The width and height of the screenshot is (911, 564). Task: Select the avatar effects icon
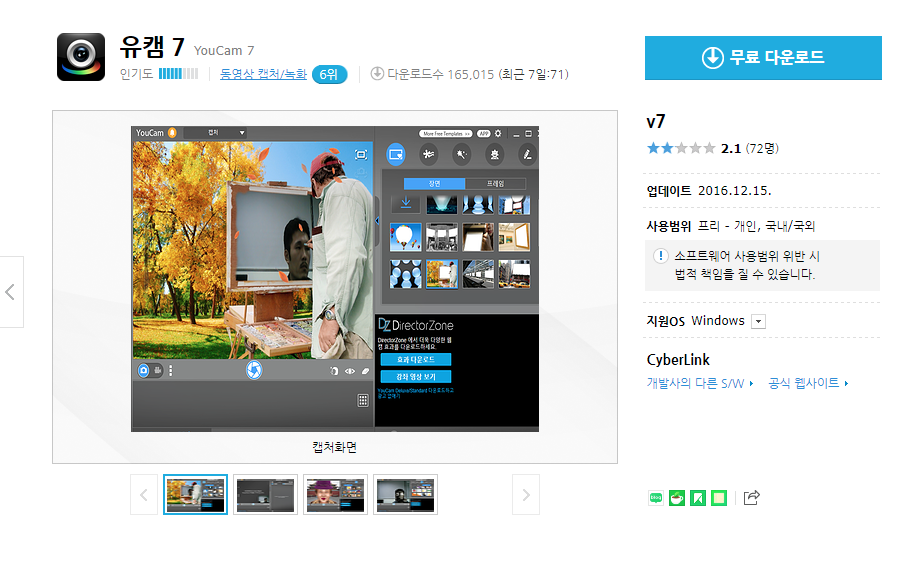coord(494,155)
